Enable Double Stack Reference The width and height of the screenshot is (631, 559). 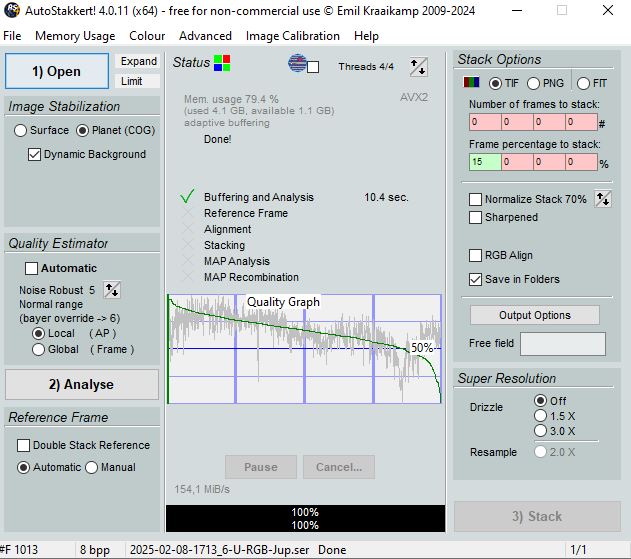(84, 445)
